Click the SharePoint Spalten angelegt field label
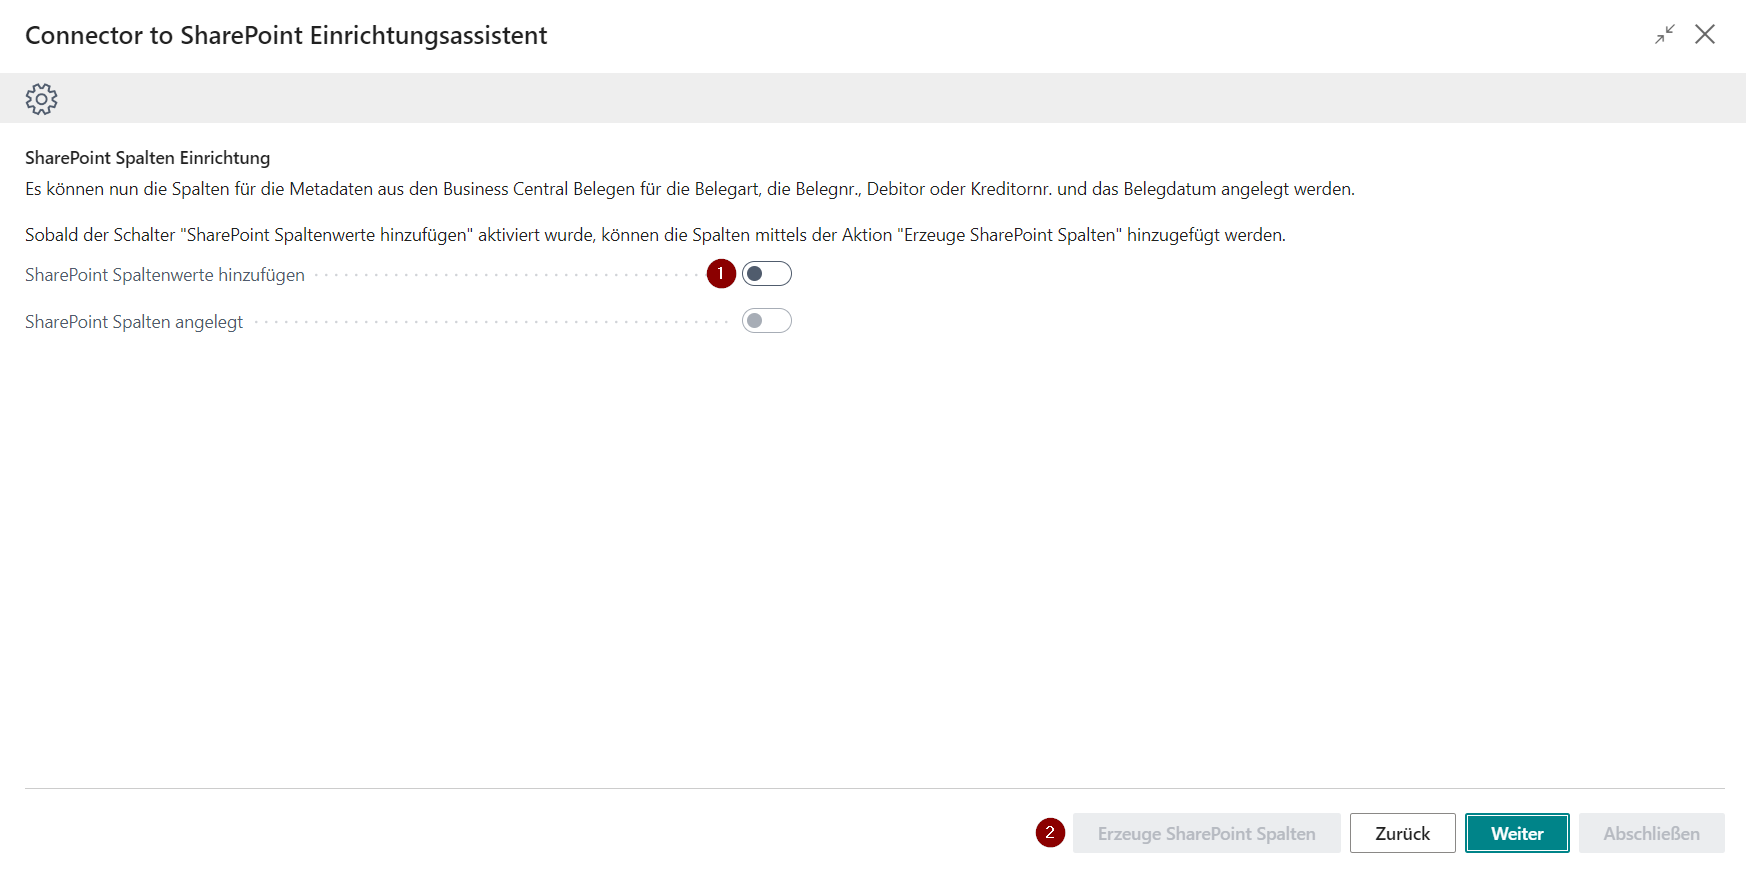The width and height of the screenshot is (1746, 874). coord(134,322)
